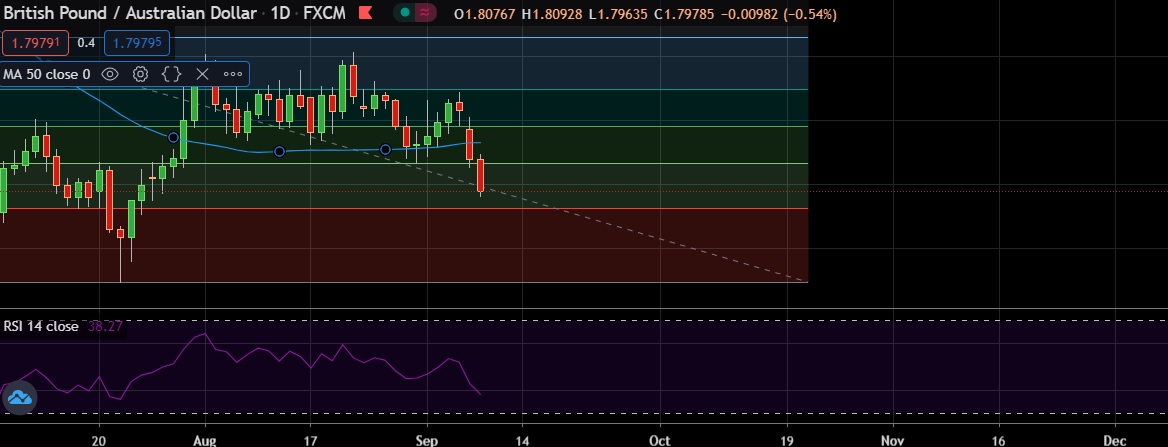
Task: Click the Oct label on time axis
Action: (660, 441)
